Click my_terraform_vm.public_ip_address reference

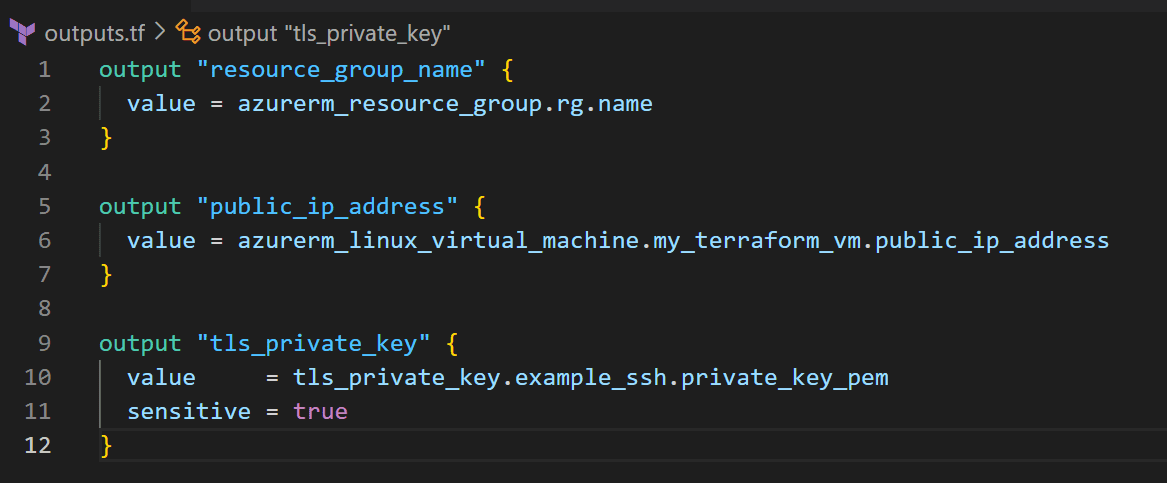coord(881,240)
